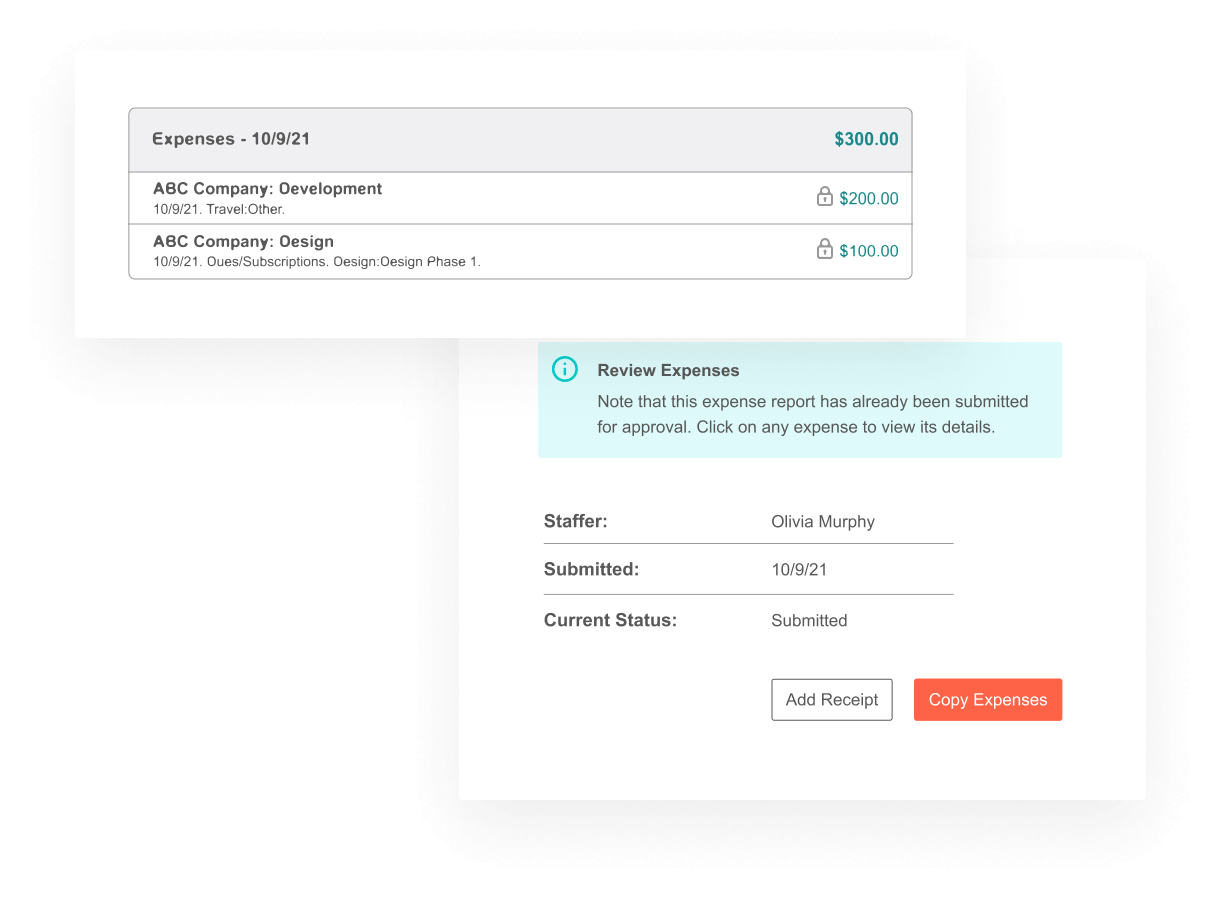Click the $100.00 amount
The height and width of the screenshot is (899, 1220).
869,251
